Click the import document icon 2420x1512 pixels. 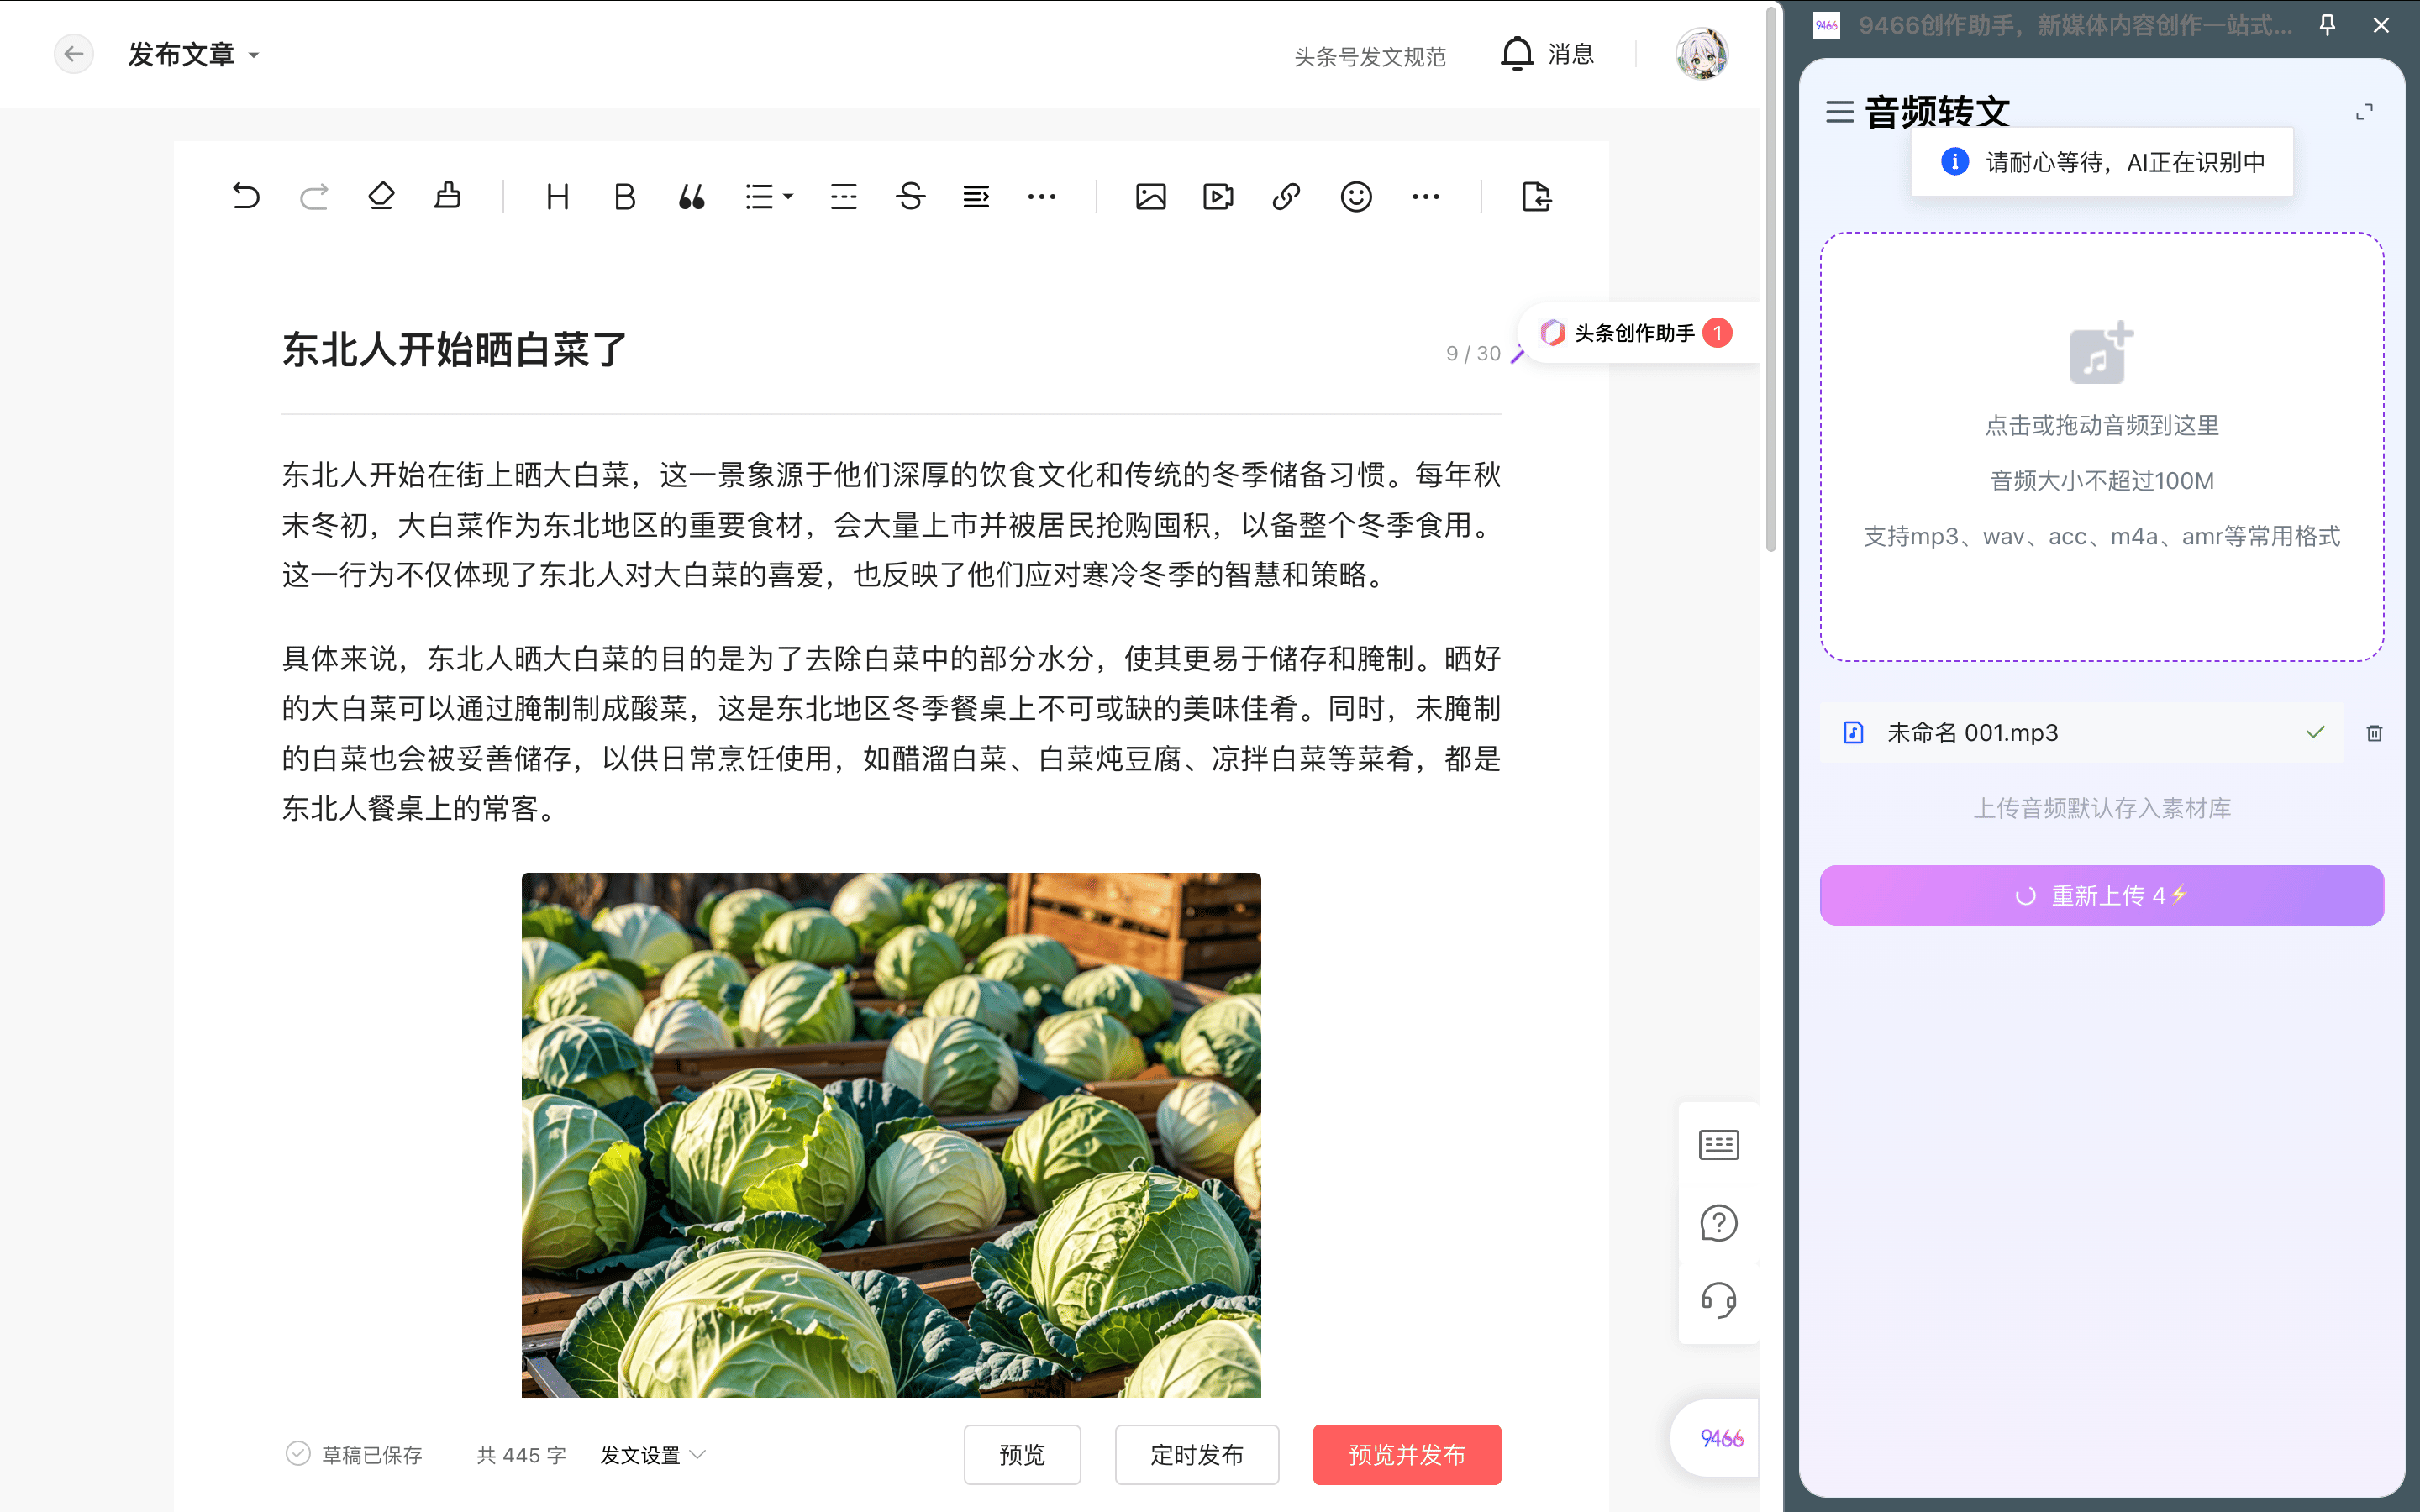coord(1537,196)
